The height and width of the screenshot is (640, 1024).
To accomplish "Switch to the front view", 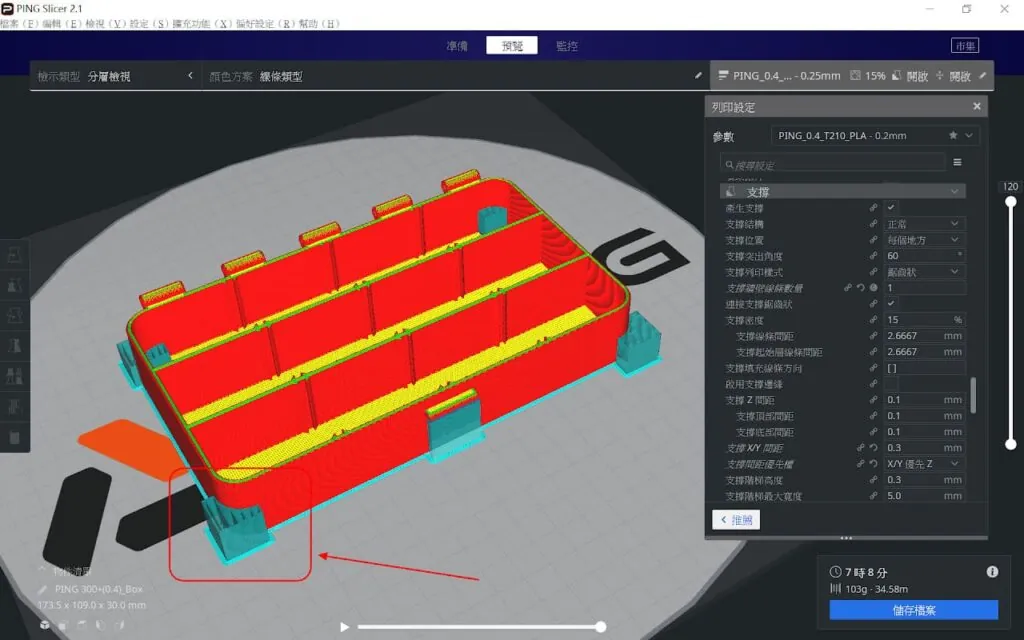I will click(63, 625).
